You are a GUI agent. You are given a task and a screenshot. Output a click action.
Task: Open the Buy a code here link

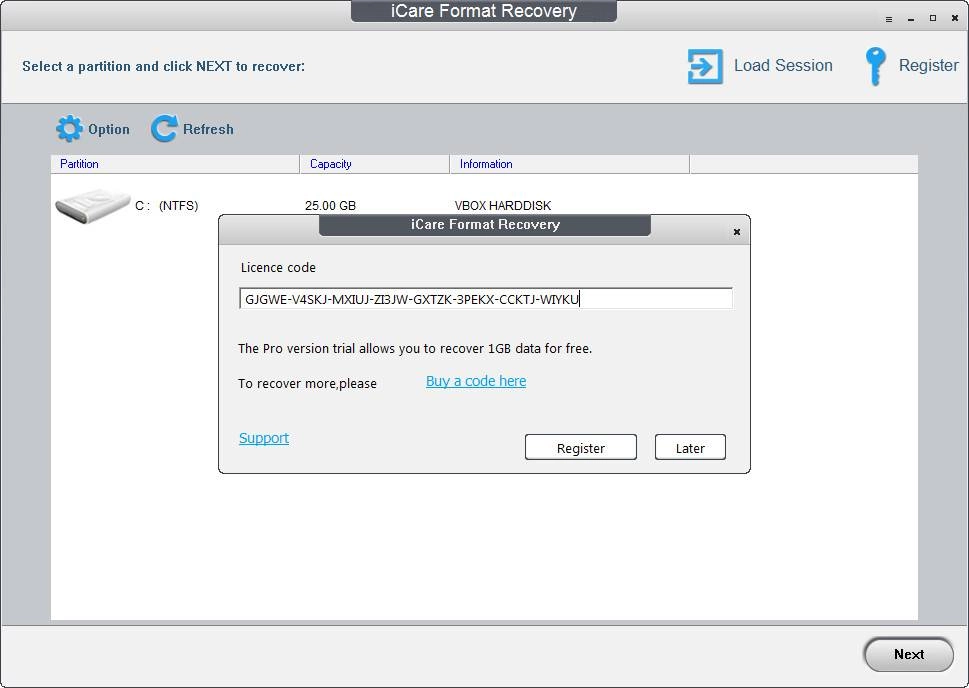click(x=476, y=381)
